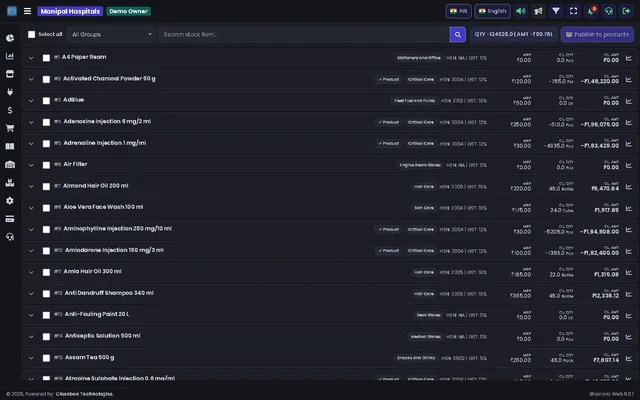Open notifications bell with red badge

[x=591, y=11]
